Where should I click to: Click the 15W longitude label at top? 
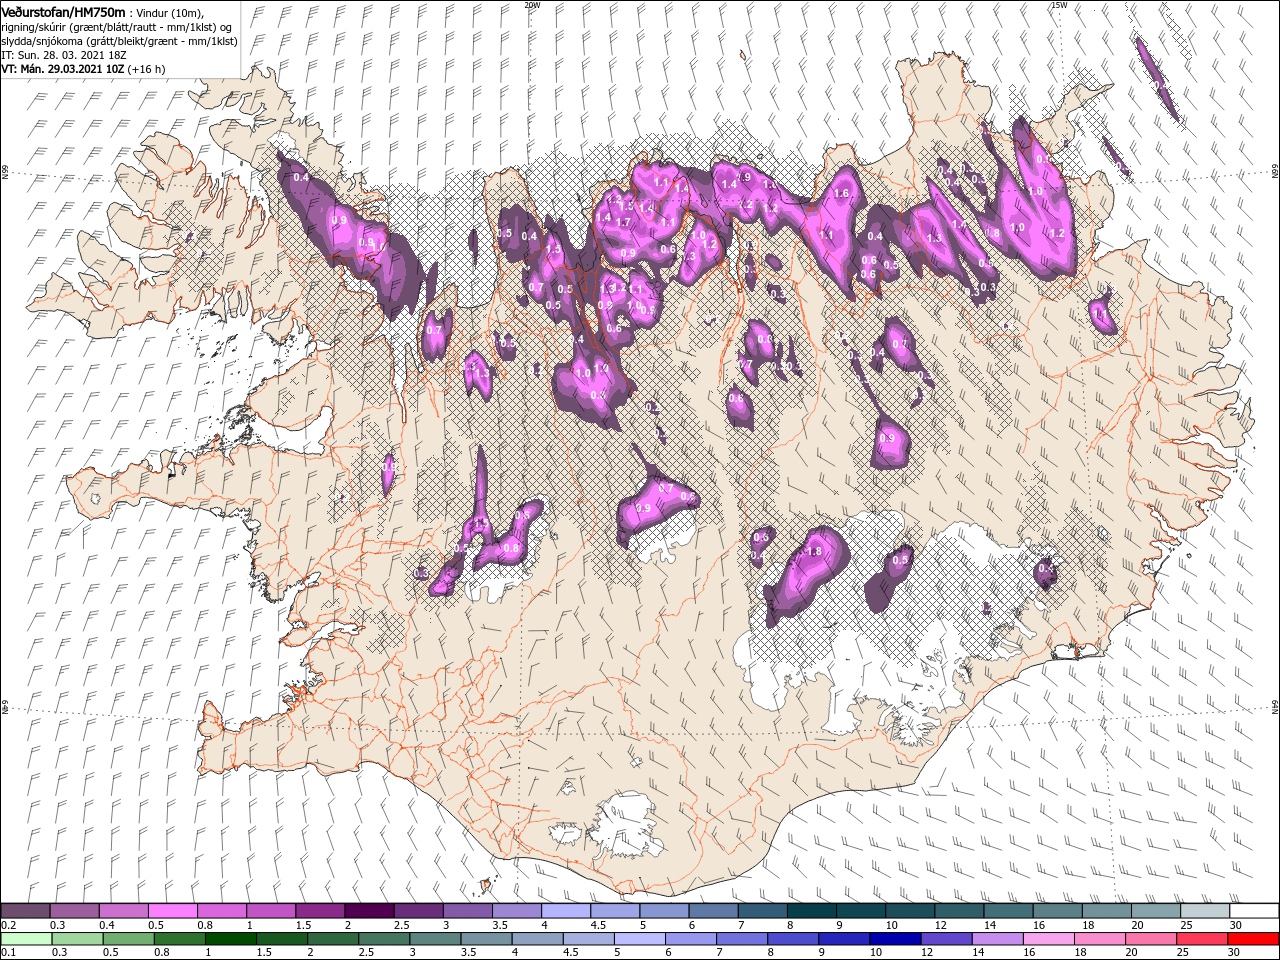point(1059,5)
